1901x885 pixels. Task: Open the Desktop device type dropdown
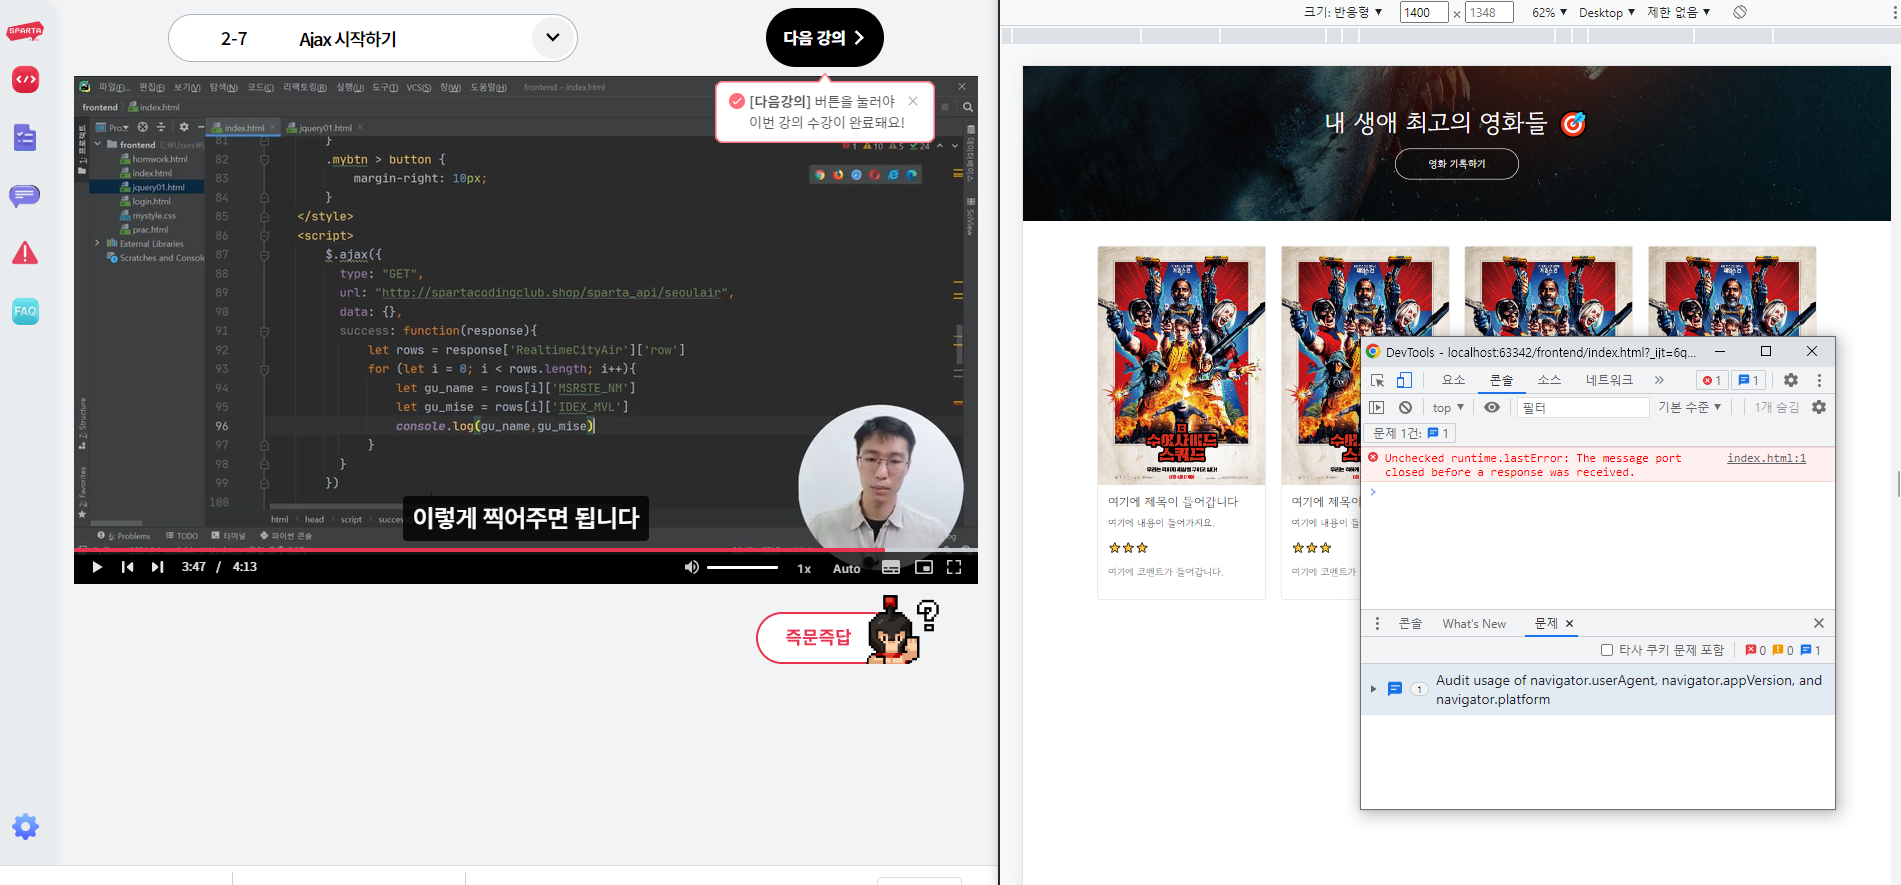click(1606, 12)
